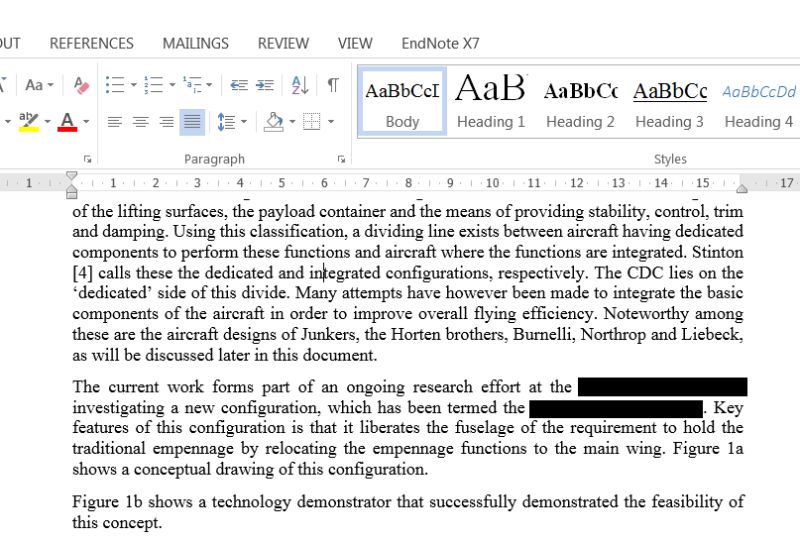Apply numbered list formatting

pos(154,85)
